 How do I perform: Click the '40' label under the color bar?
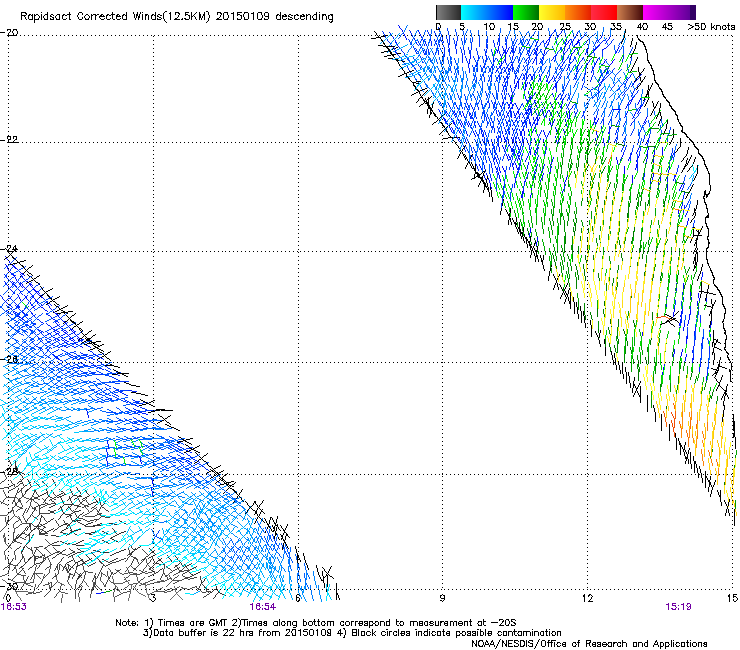click(x=642, y=27)
